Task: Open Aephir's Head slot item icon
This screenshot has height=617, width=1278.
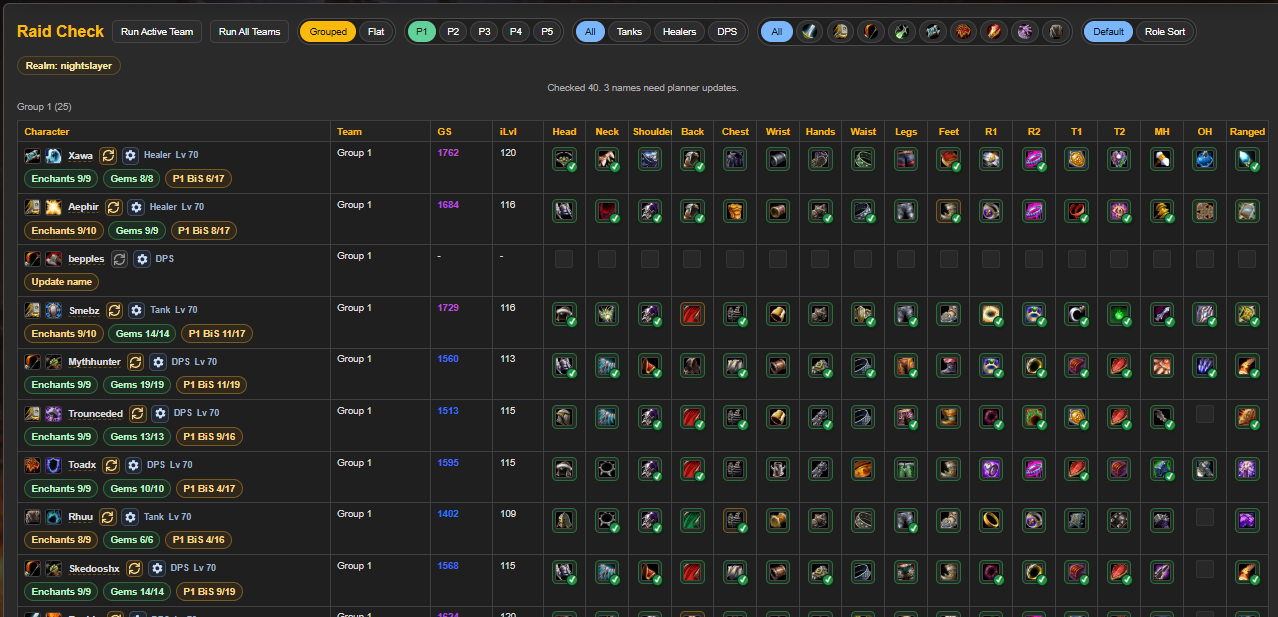Action: pyautogui.click(x=564, y=210)
